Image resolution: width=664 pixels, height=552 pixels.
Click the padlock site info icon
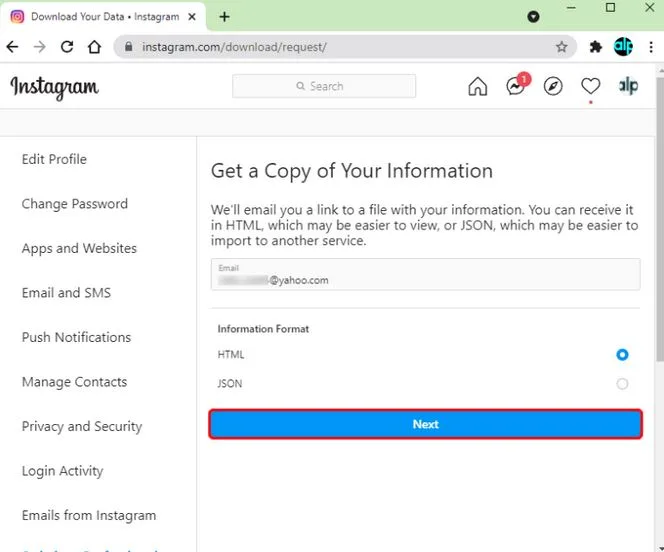tap(129, 47)
